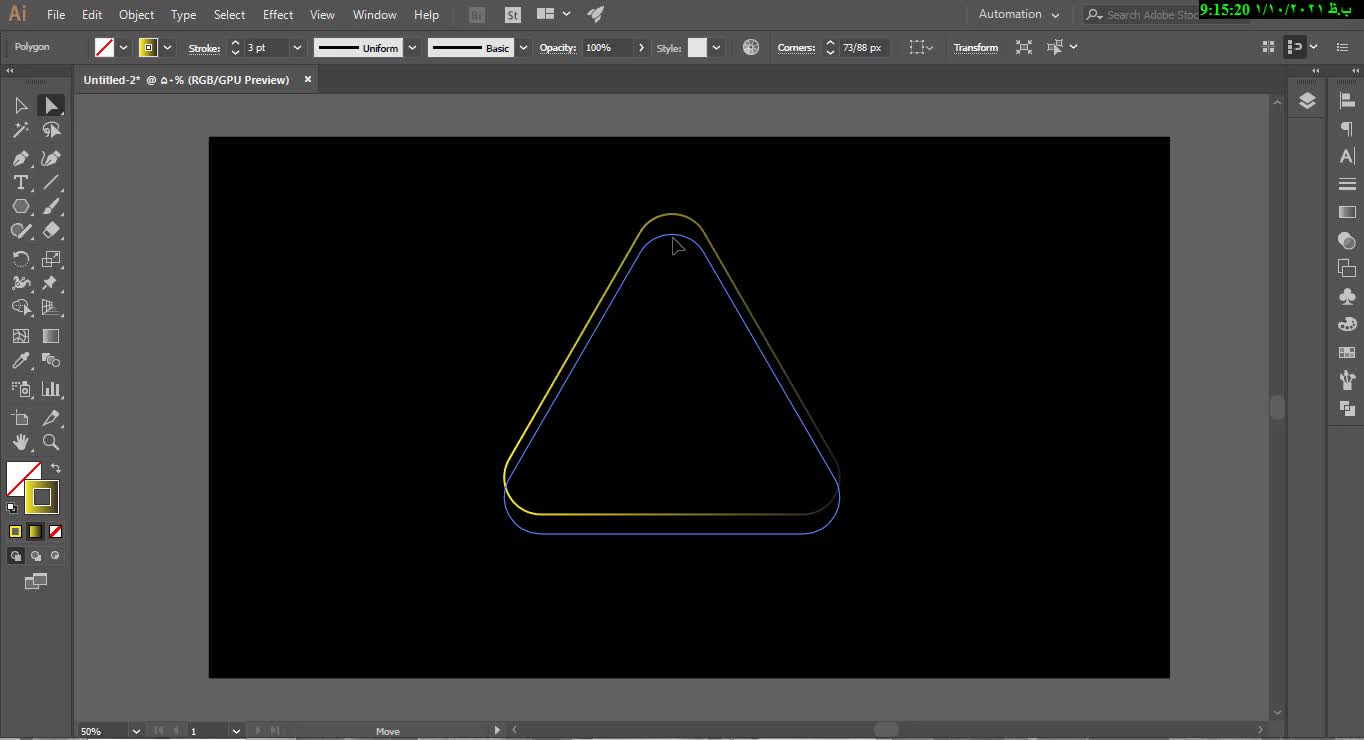Open the Effect menu

point(278,15)
